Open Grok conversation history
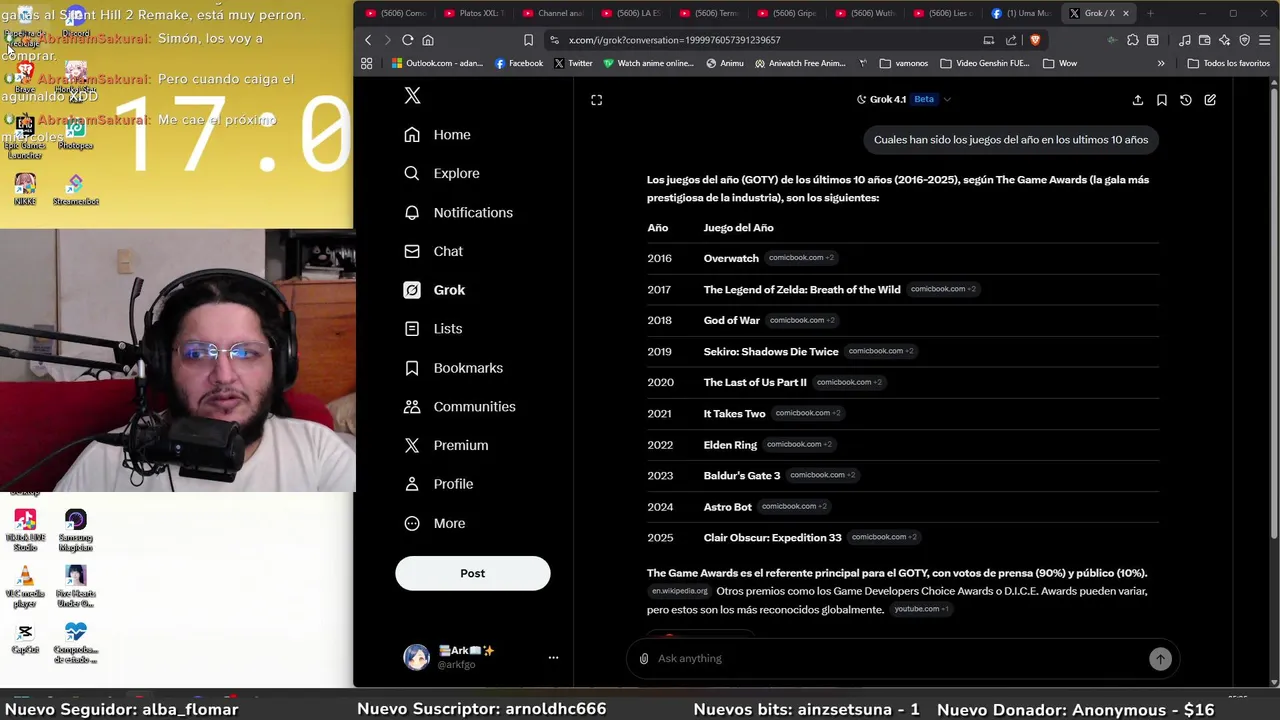This screenshot has width=1280, height=720. click(1186, 100)
